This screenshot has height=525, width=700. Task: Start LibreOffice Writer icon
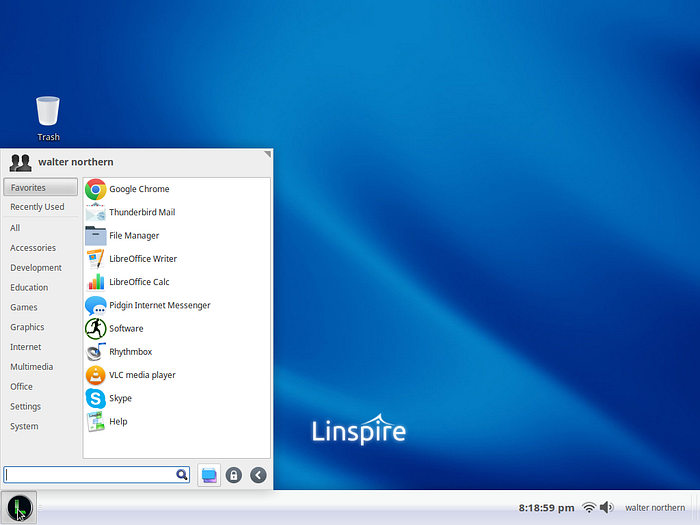tap(96, 258)
